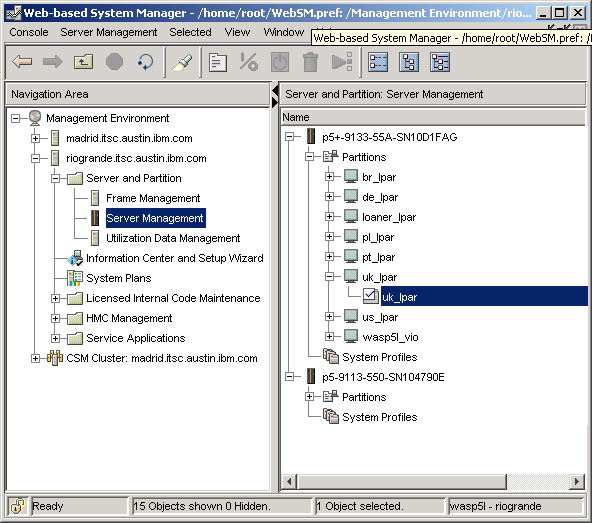592x523 pixels.
Task: Click the p5-9113-550 System Profiles icon
Action: [x=331, y=417]
